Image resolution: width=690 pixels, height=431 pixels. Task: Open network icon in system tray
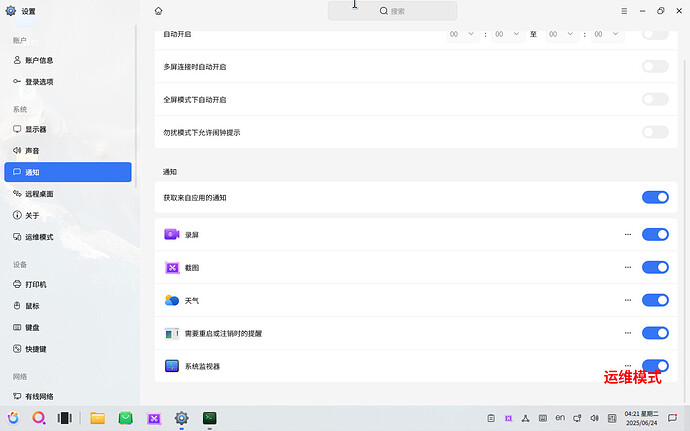click(x=525, y=418)
